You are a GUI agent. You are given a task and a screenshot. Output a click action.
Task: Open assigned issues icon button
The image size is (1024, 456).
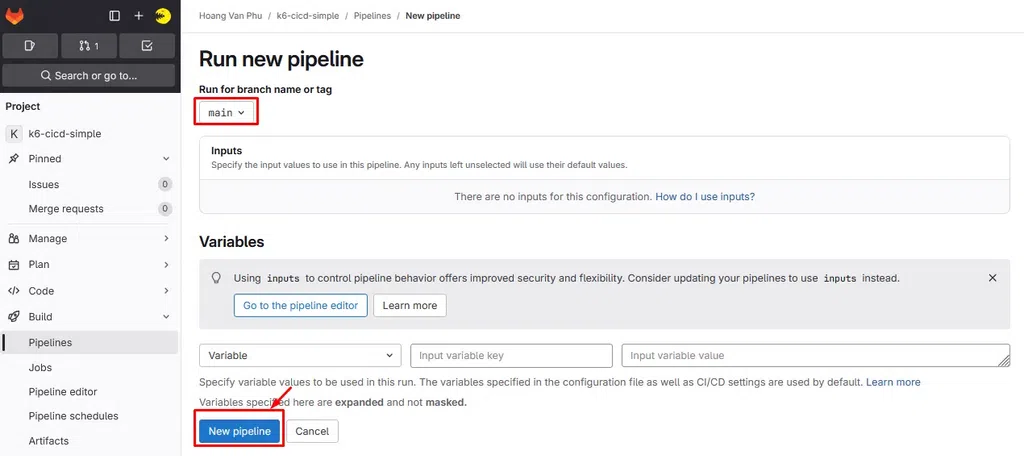point(29,46)
